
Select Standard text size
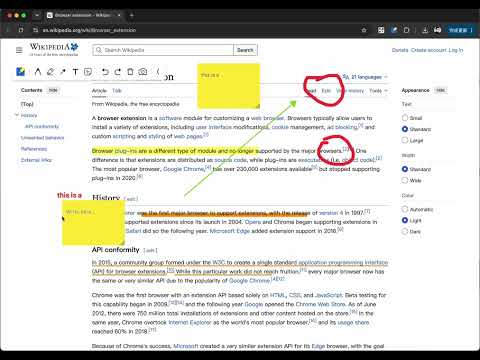tap(405, 129)
